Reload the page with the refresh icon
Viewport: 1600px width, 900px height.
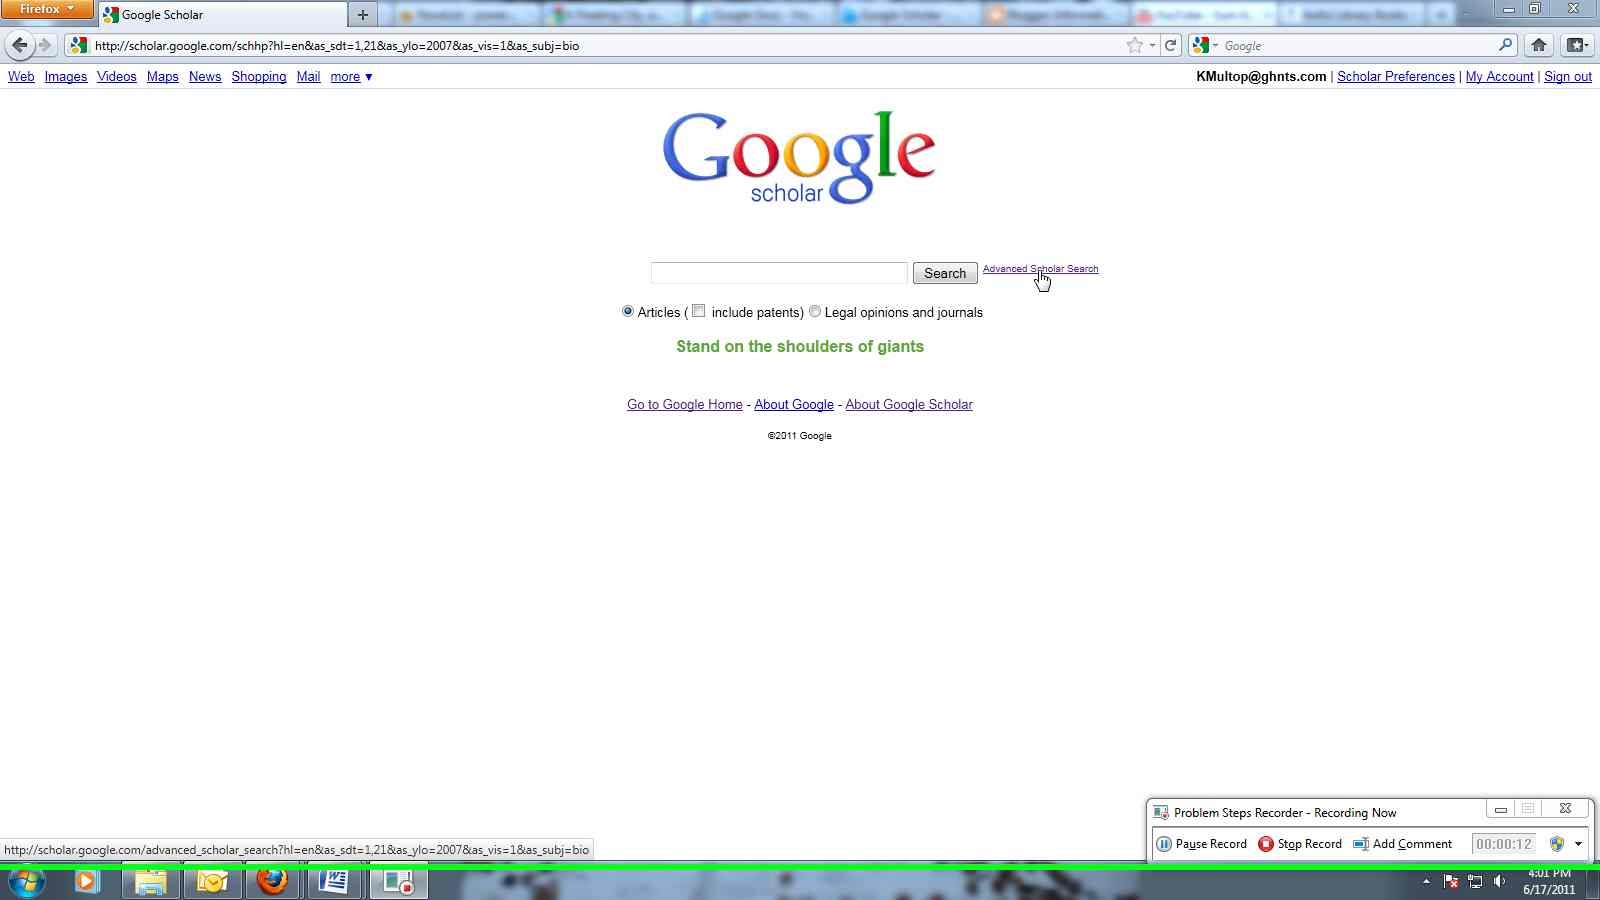(1170, 45)
